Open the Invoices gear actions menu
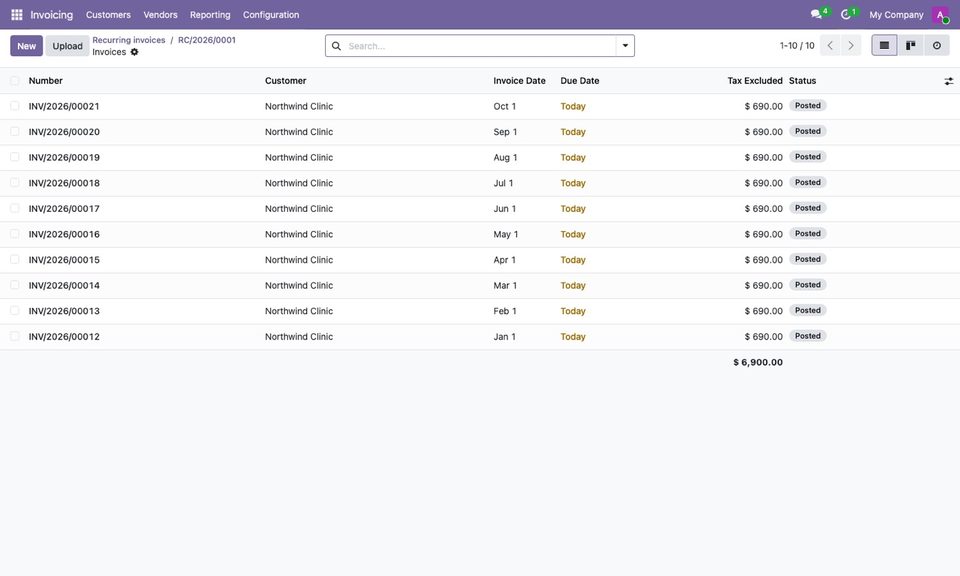 [135, 52]
